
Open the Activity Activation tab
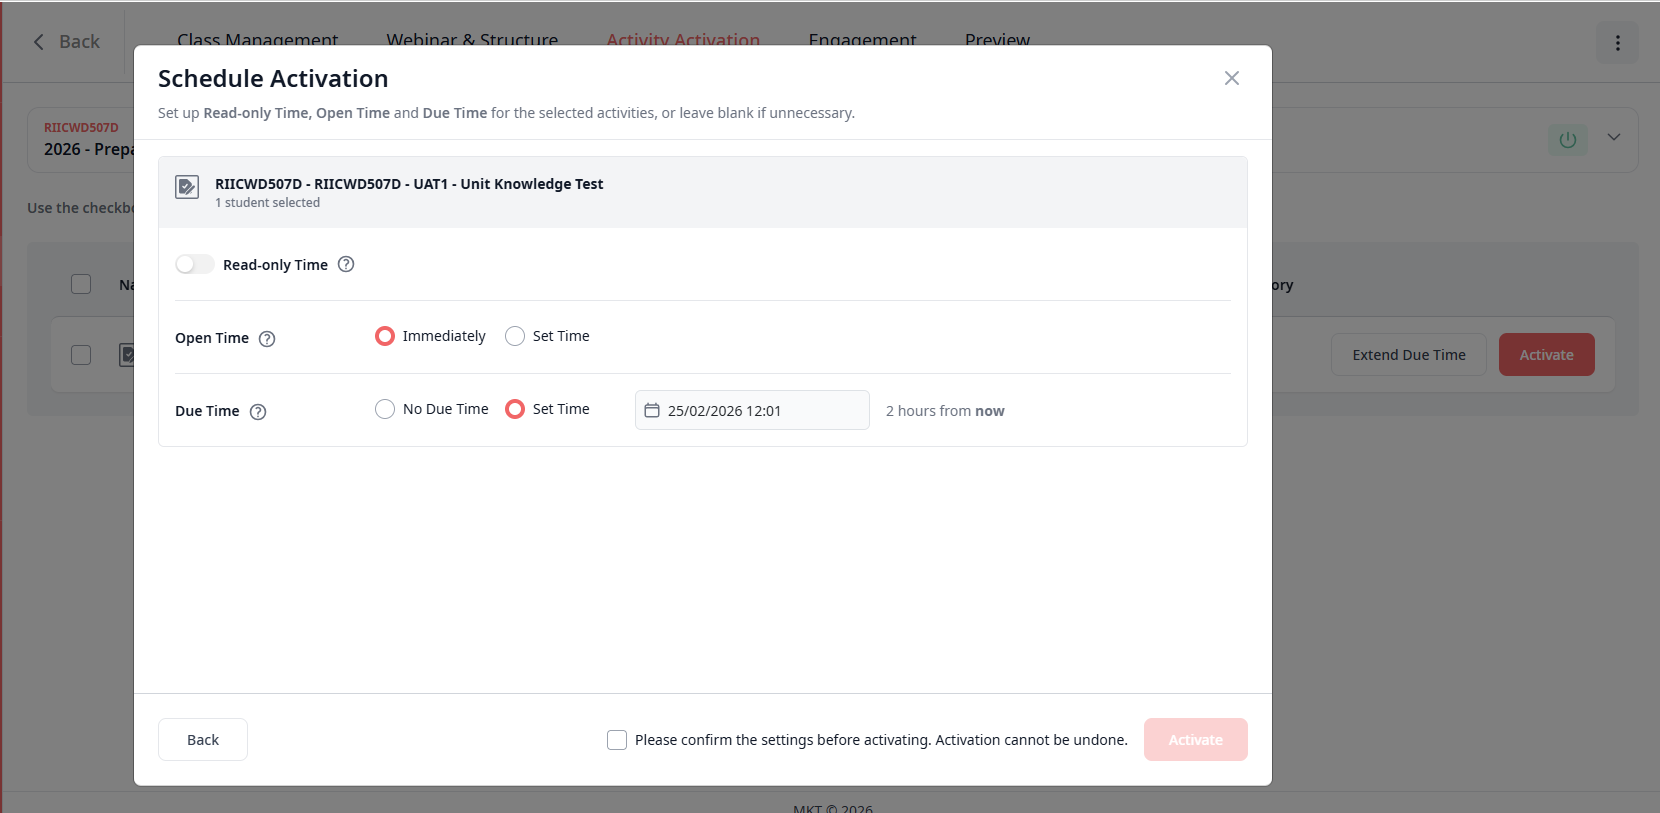coord(683,41)
